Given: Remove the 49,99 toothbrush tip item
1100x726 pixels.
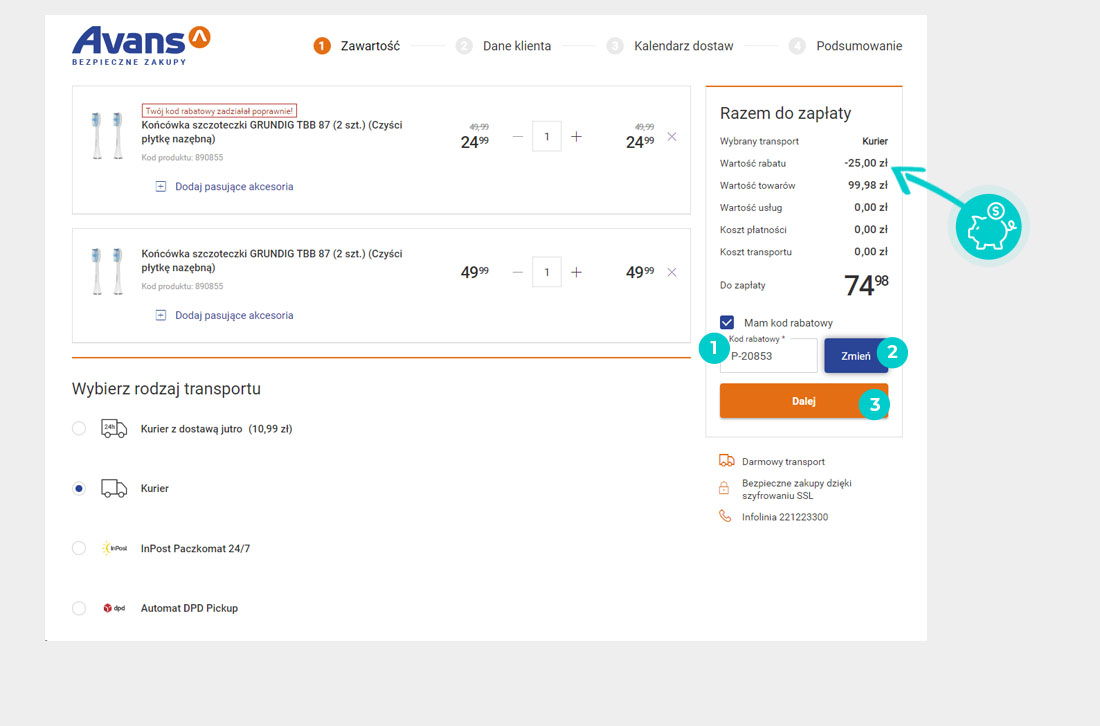Looking at the screenshot, I should [x=672, y=272].
